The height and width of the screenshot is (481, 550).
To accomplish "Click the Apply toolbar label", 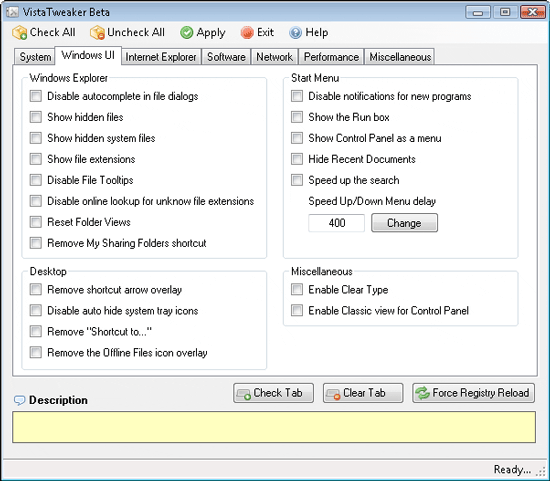I will point(211,33).
